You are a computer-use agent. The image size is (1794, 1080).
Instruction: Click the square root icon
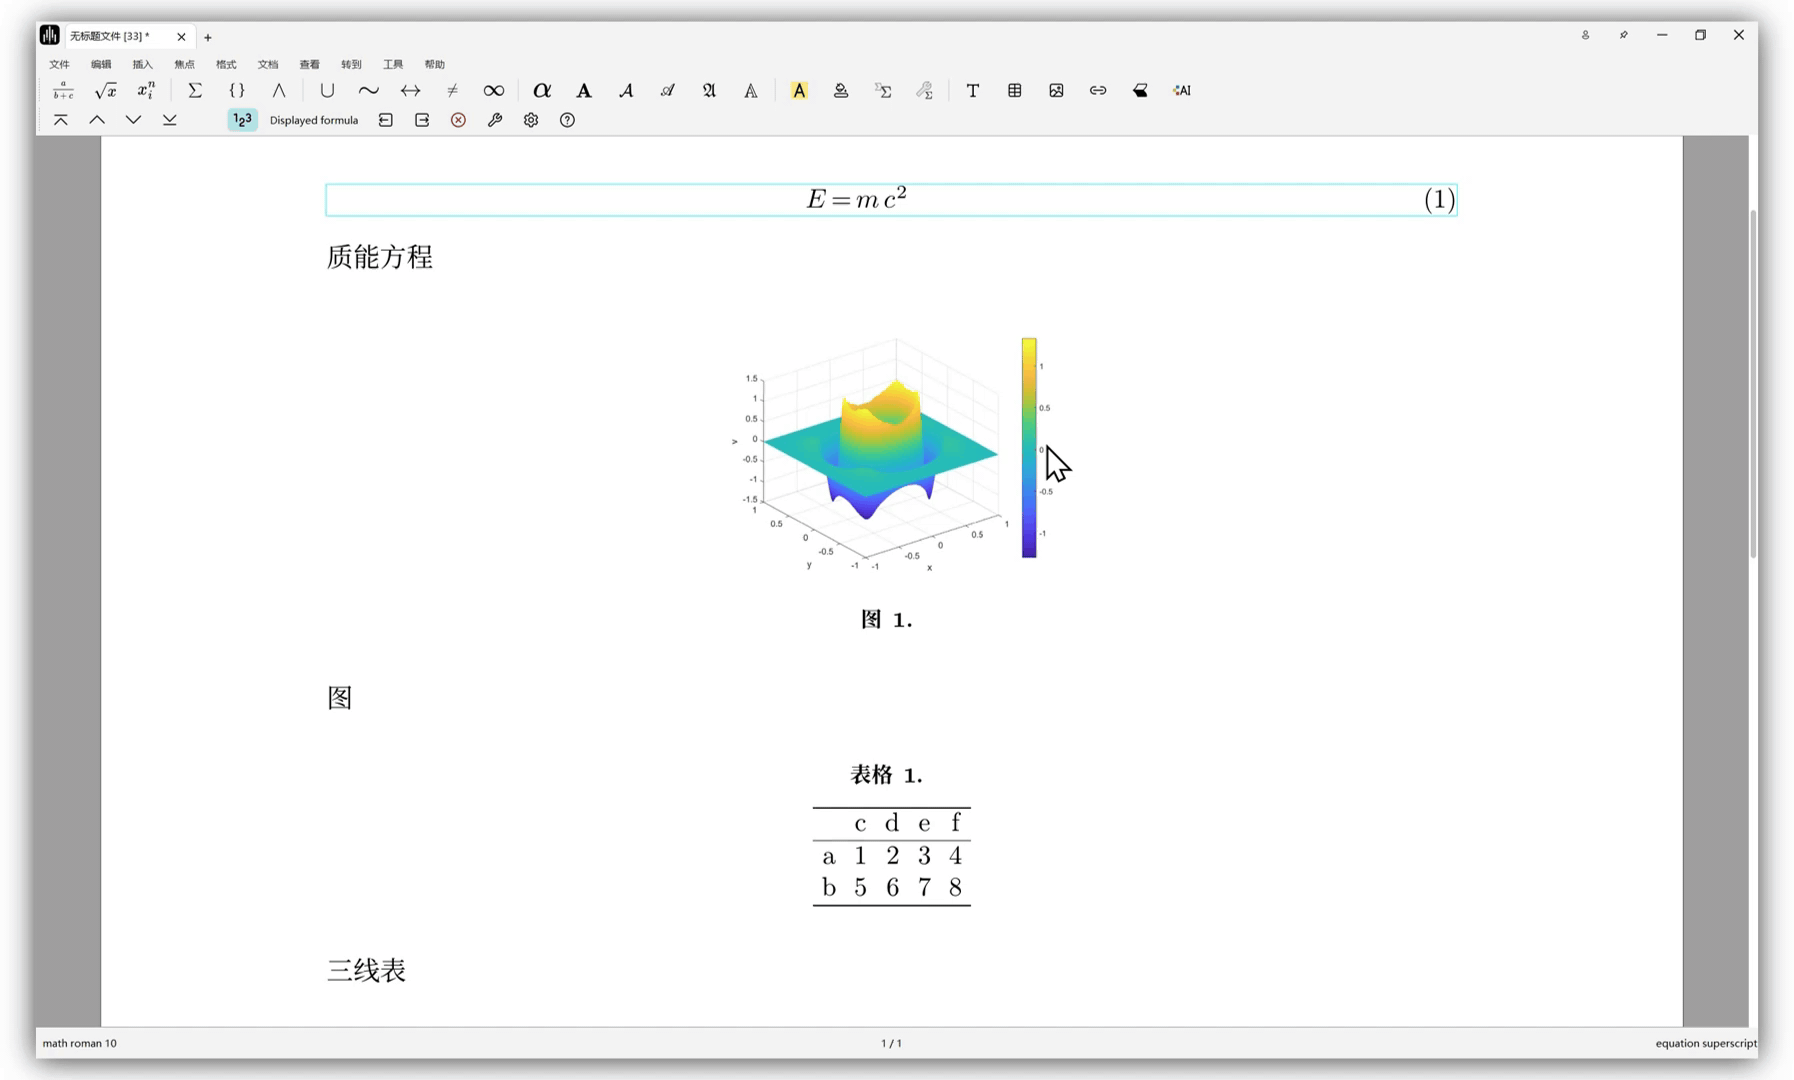tap(105, 91)
